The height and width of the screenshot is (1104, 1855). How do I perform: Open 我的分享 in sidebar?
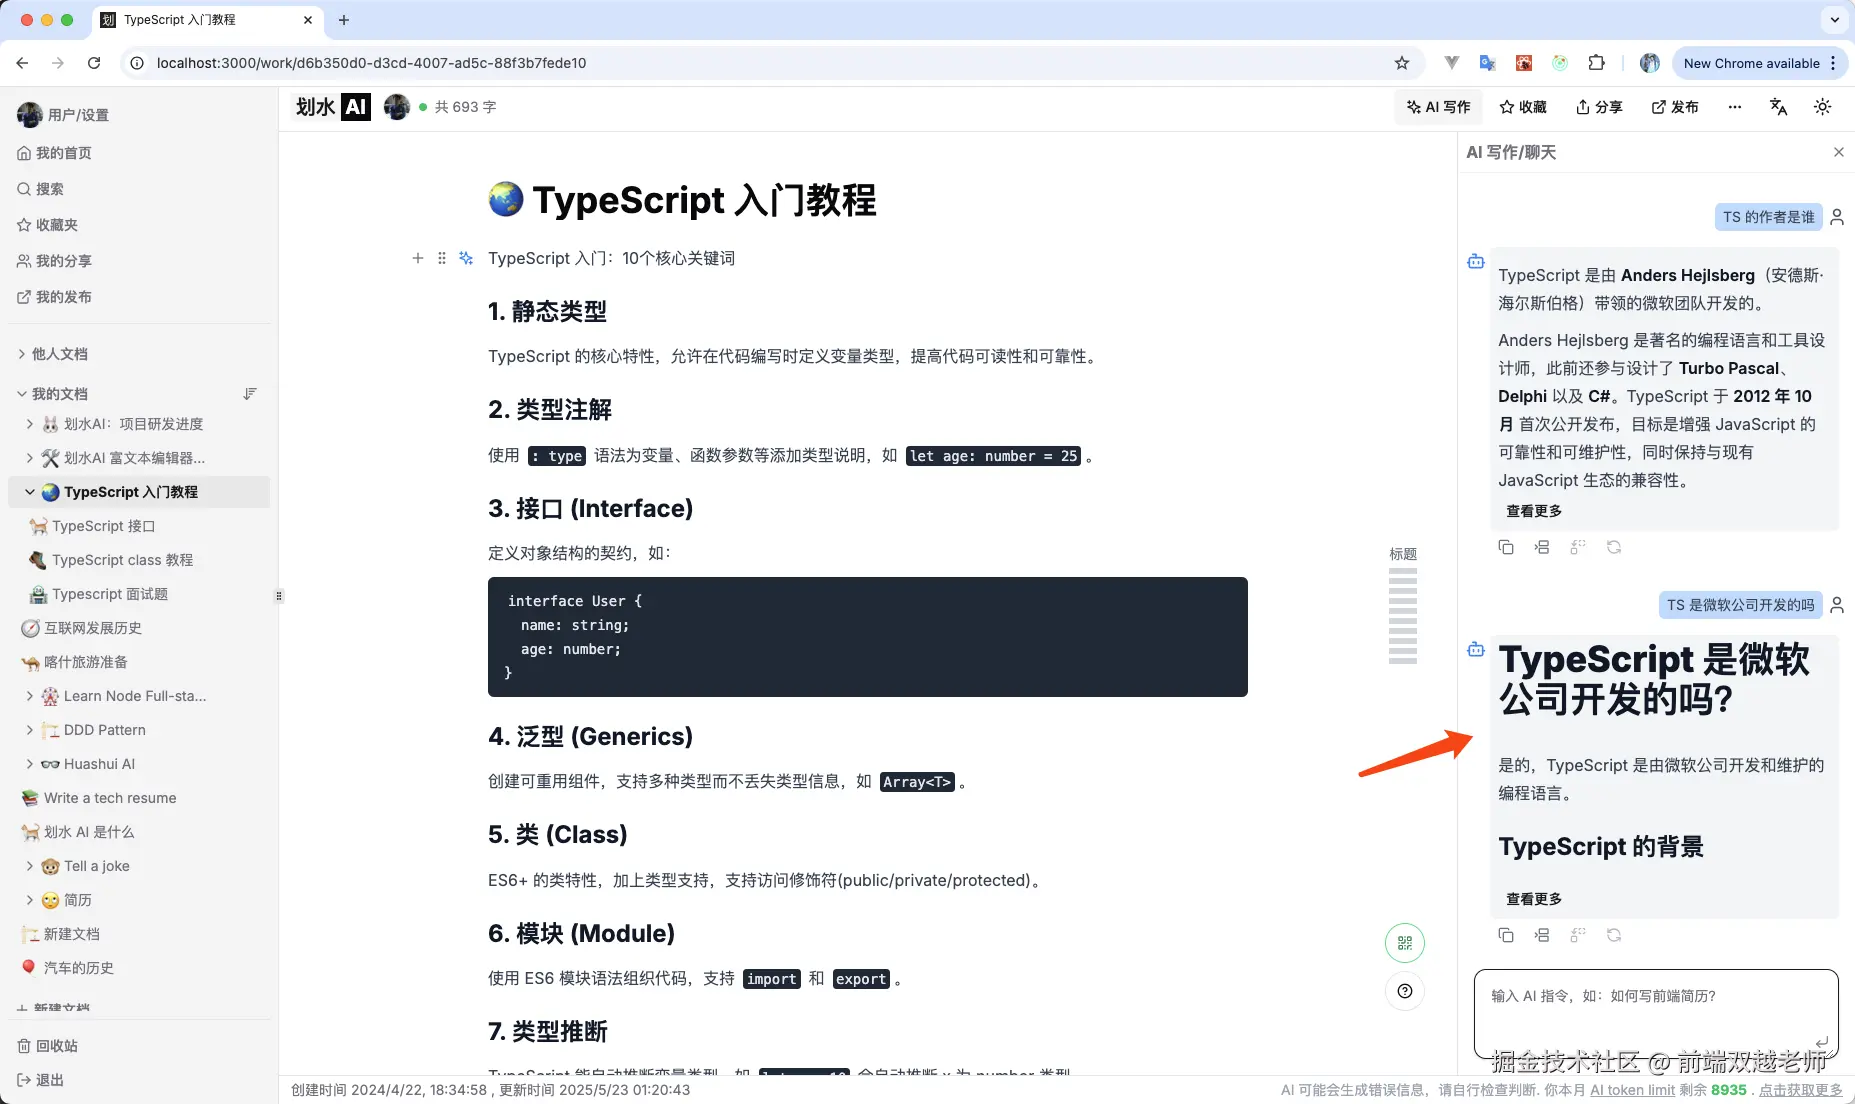(54, 261)
